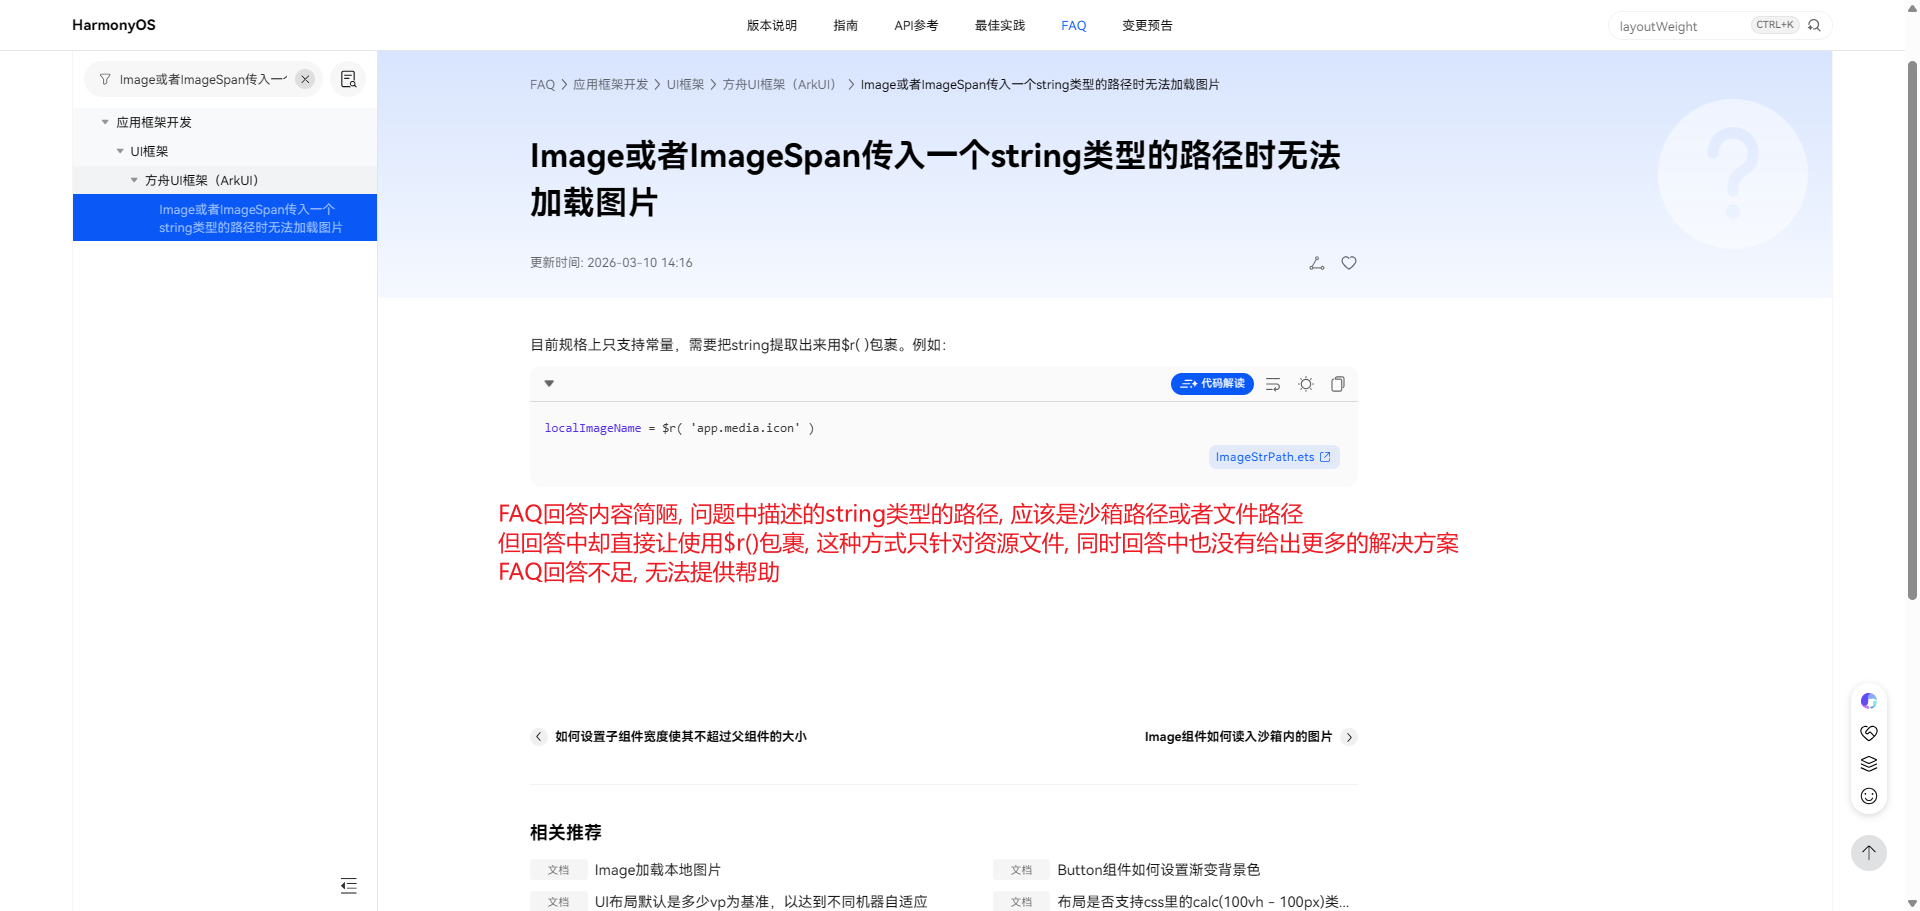
Task: Click the search magnifier icon in header
Action: [1814, 25]
